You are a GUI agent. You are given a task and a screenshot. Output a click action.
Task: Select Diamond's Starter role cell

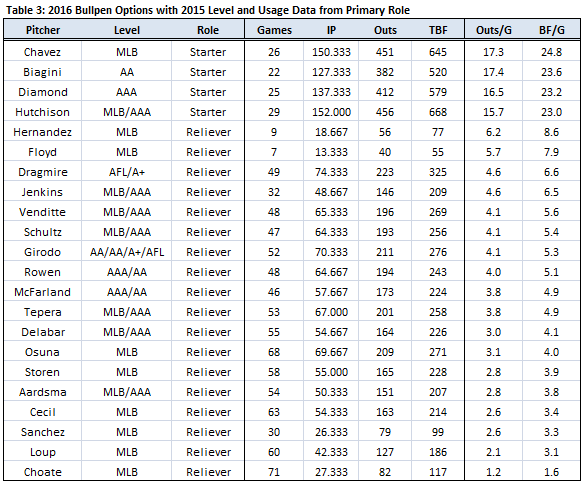(208, 92)
